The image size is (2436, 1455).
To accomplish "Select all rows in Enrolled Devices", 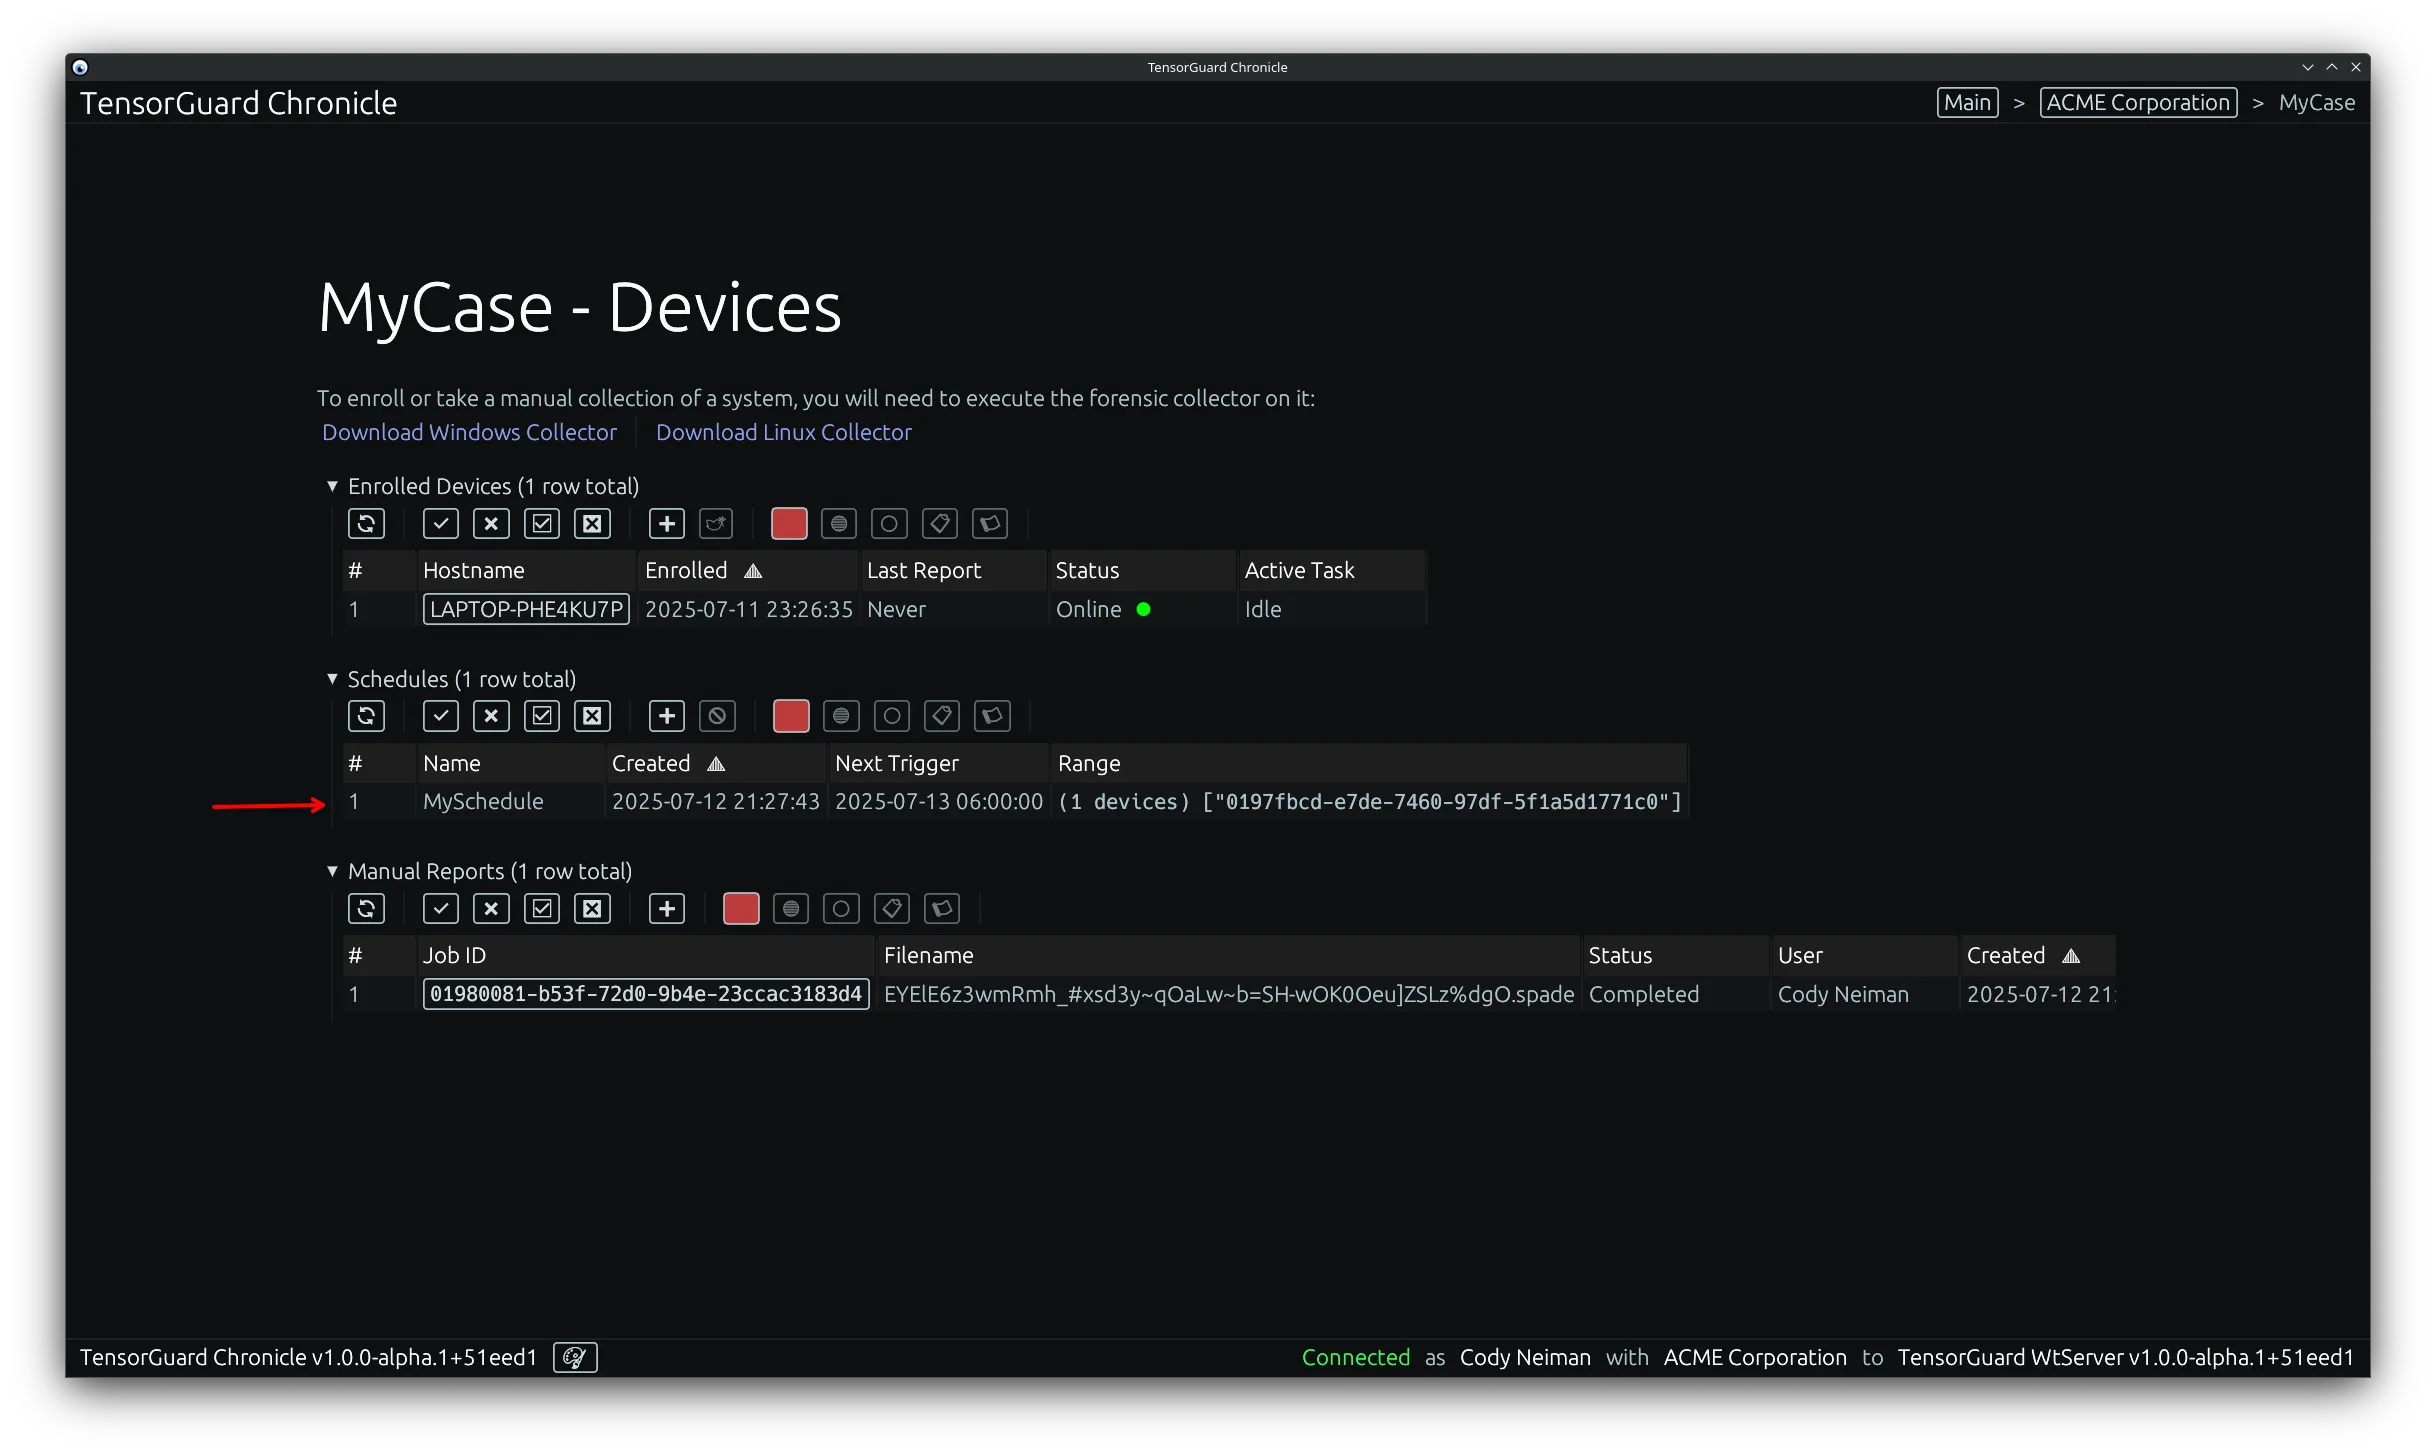I will (x=542, y=523).
